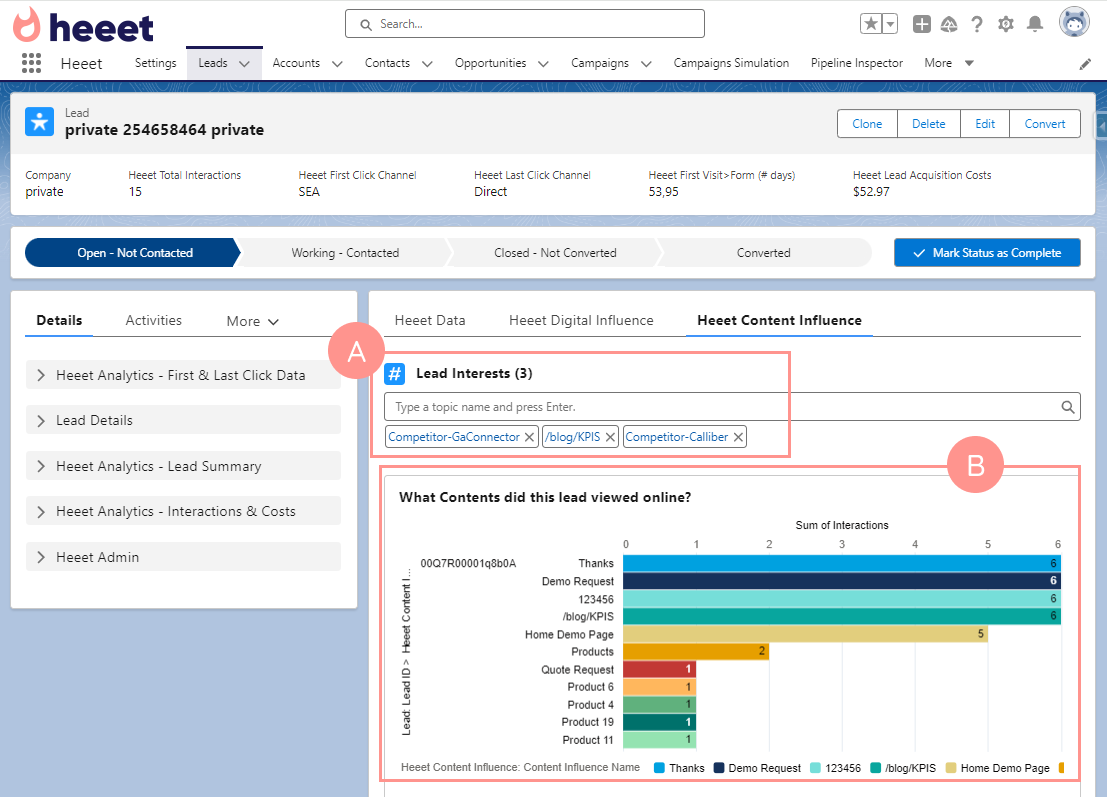
Task: Open the Trailhead guidance icon
Action: (949, 25)
